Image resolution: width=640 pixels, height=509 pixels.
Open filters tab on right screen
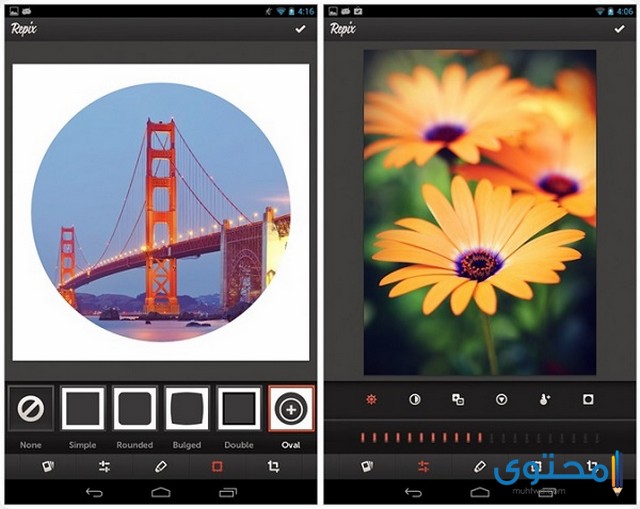click(367, 466)
